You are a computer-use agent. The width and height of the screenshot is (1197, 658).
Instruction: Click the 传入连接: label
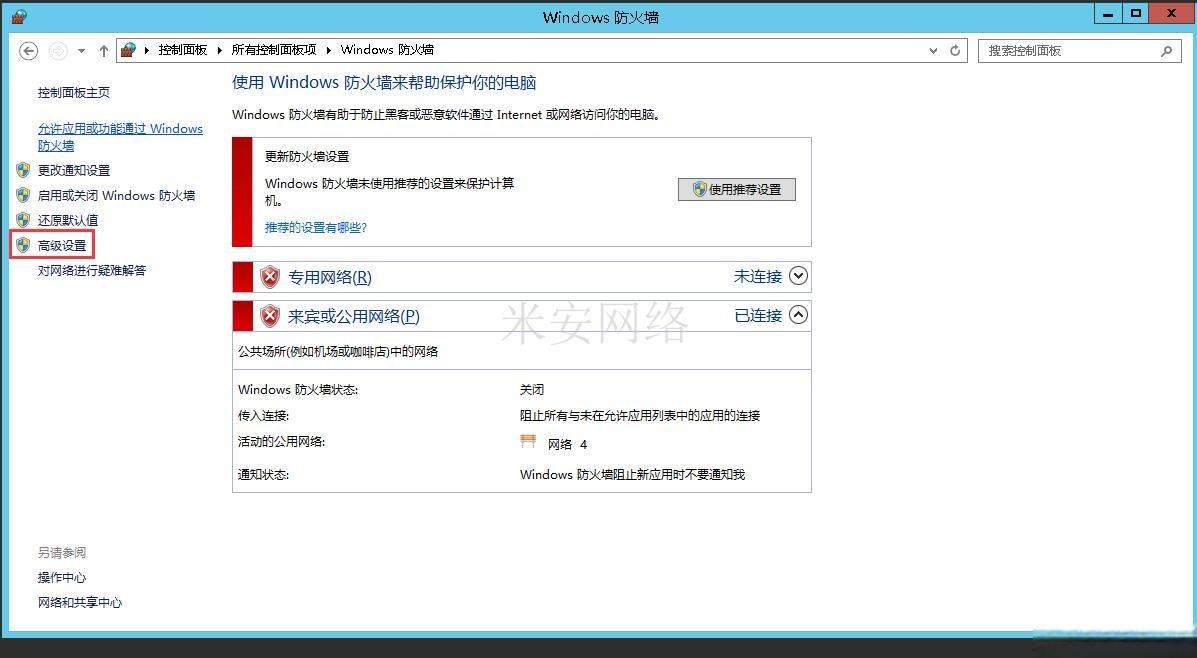(263, 416)
